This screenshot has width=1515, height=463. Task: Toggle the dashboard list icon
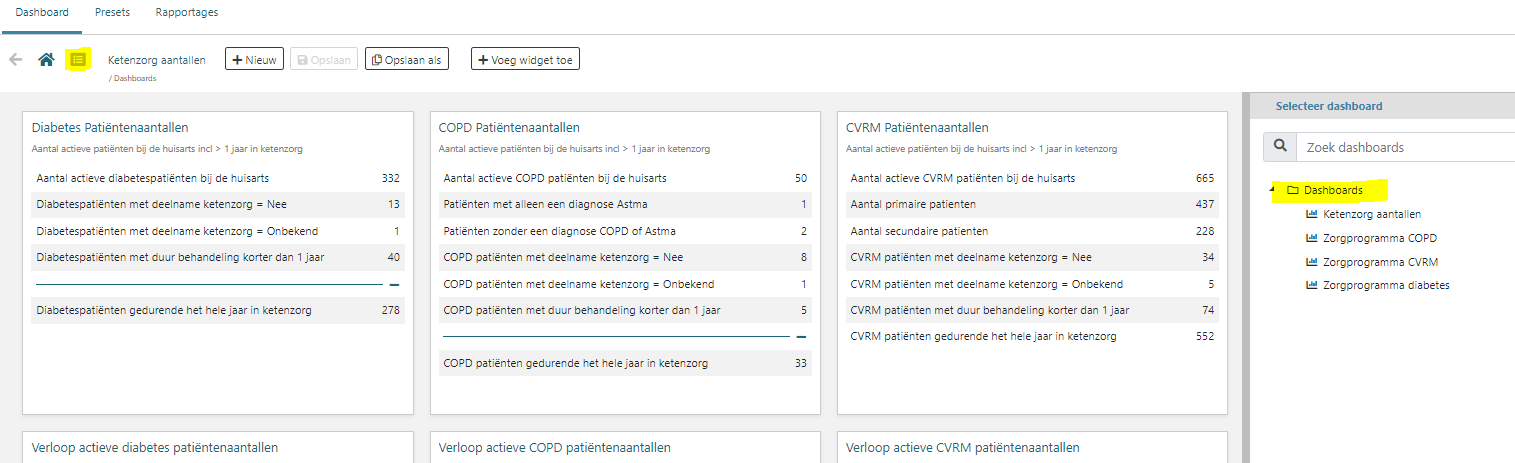[78, 60]
